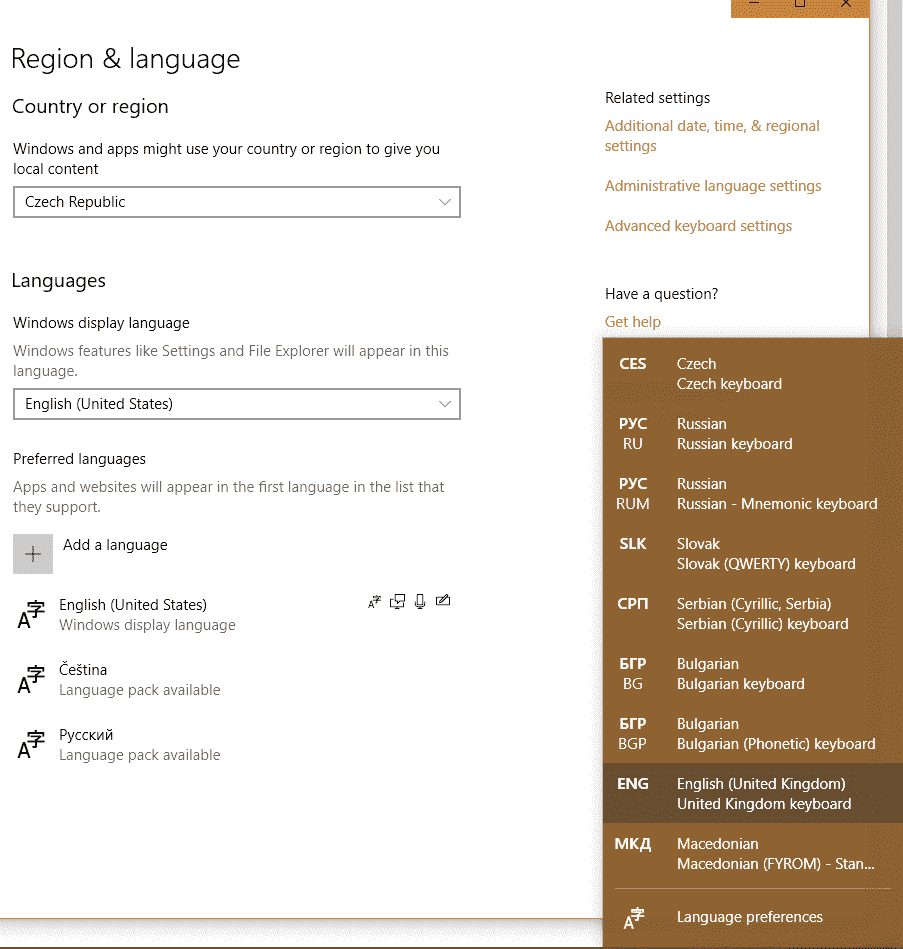Switch input to Russian Mnemonic keyboard
The width and height of the screenshot is (903, 949).
tap(753, 493)
